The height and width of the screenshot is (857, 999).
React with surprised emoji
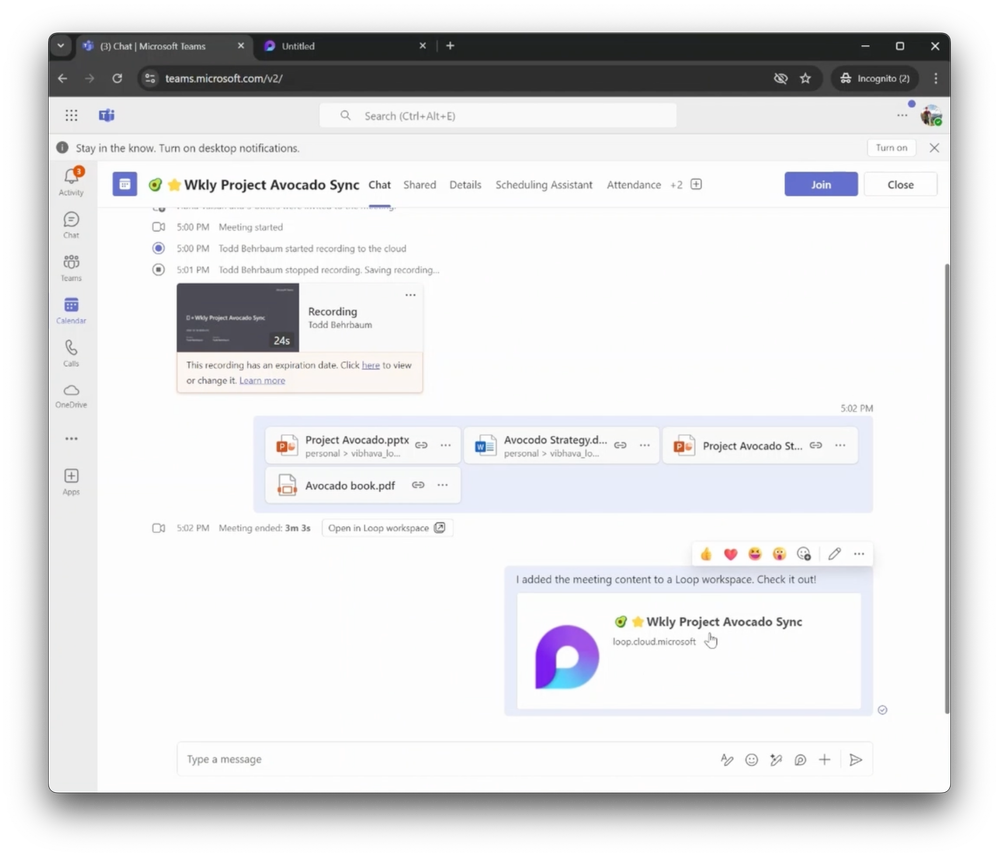pyautogui.click(x=779, y=554)
